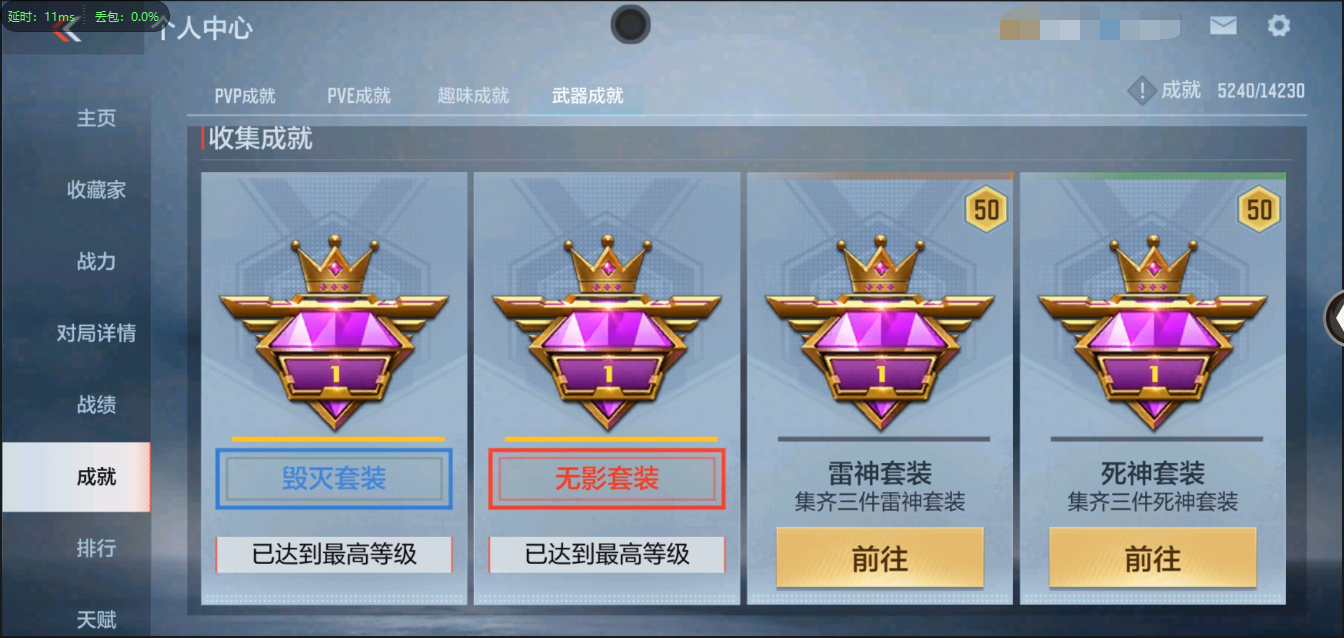Click the 50 points badge on 死神套装 card
Screen dimensions: 1344x638
coord(1259,210)
